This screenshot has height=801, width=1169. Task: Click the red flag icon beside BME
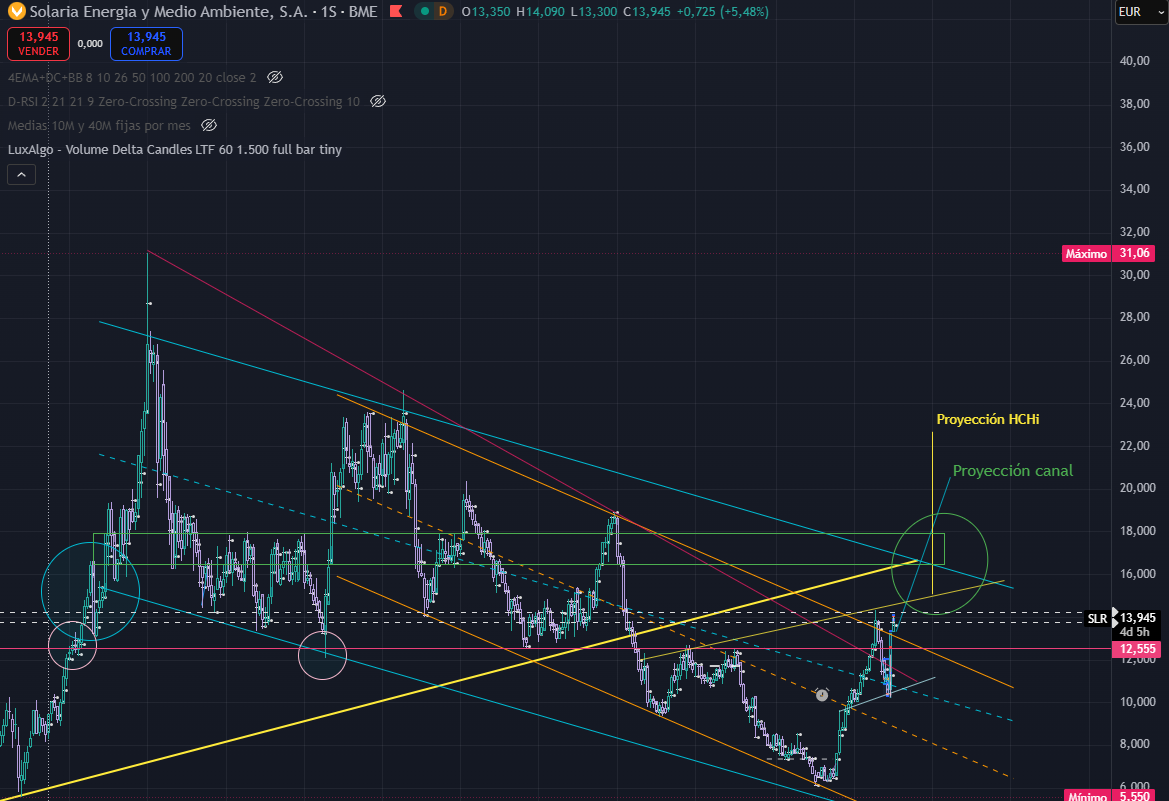(x=397, y=11)
